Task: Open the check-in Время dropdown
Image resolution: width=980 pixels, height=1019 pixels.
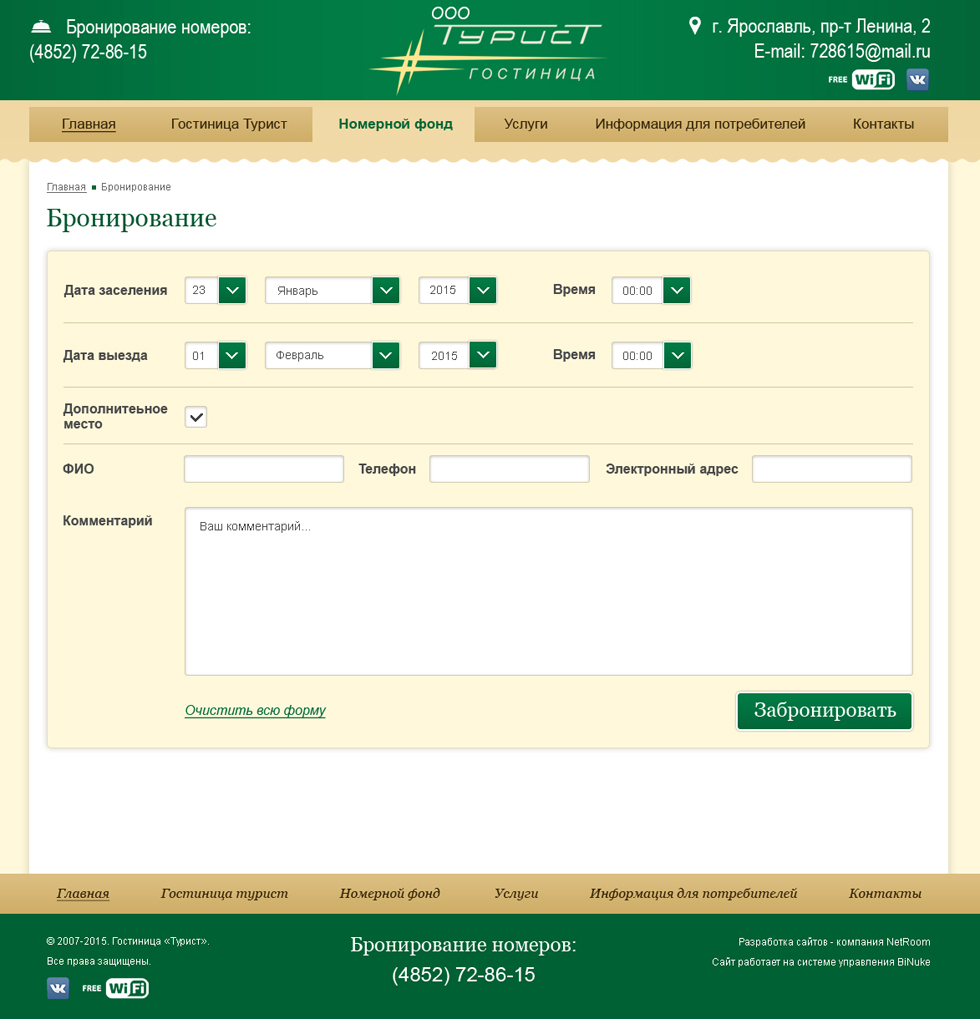Action: pyautogui.click(x=651, y=290)
